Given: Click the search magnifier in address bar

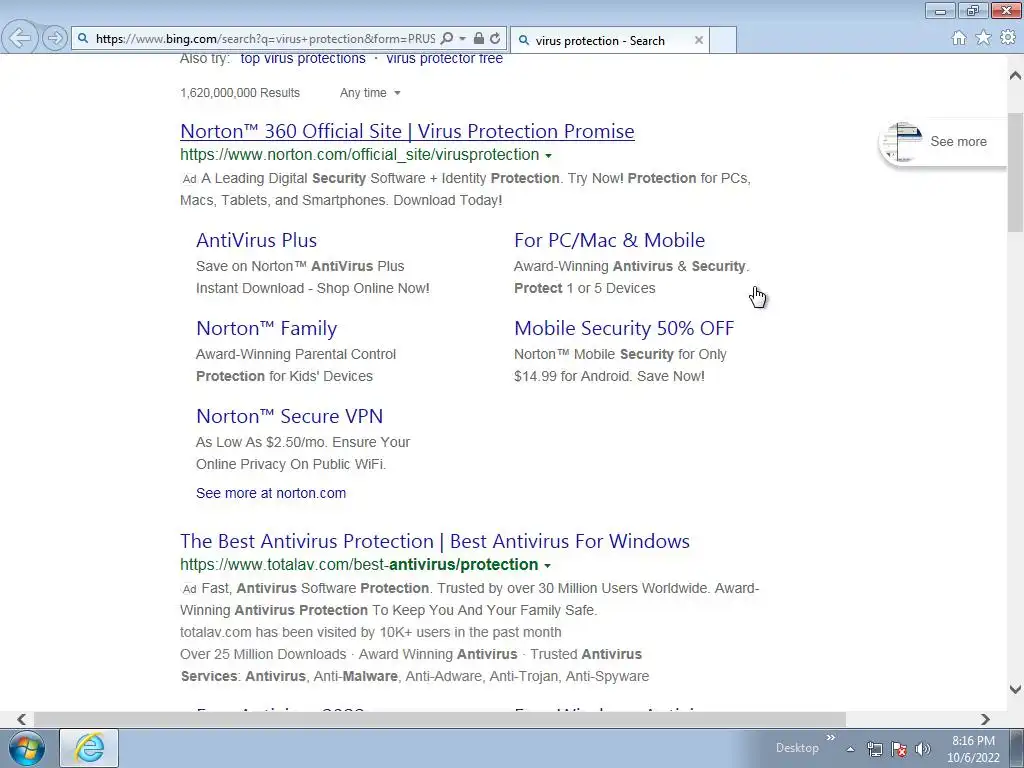Looking at the screenshot, I should point(447,39).
